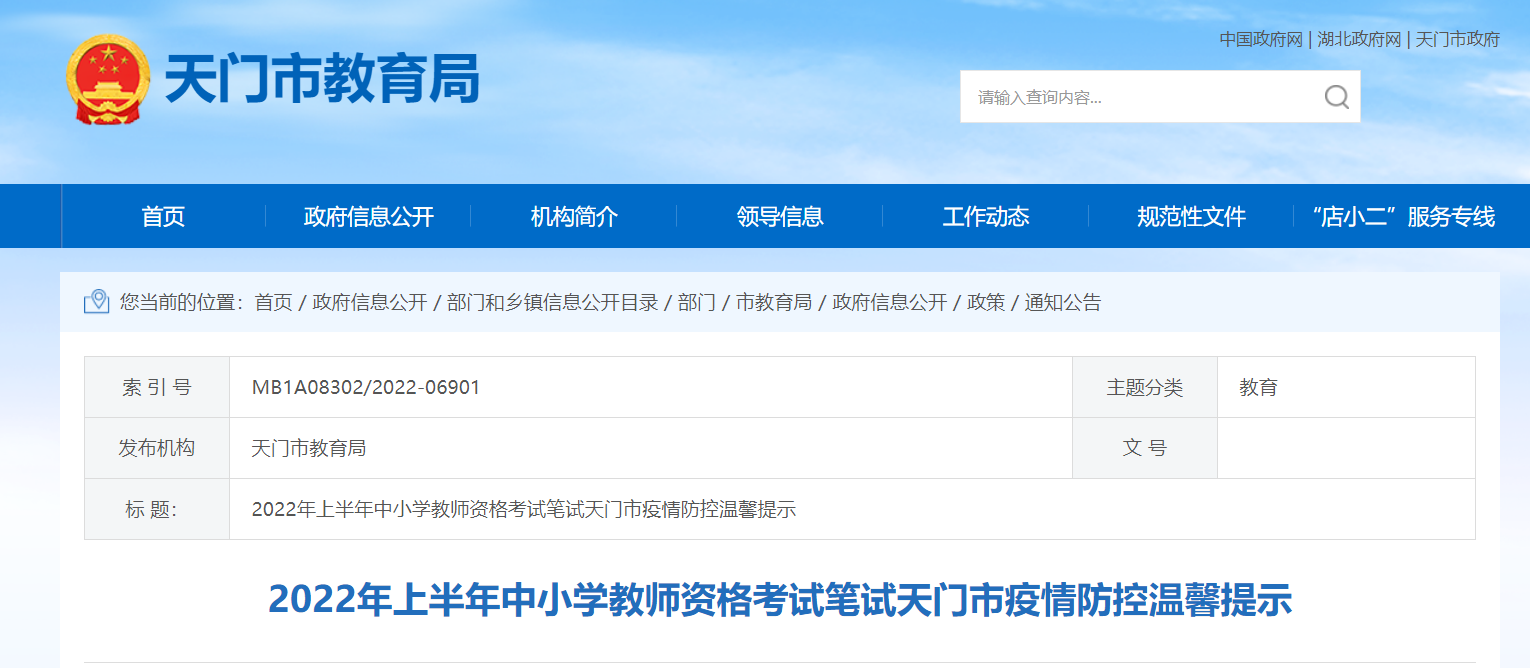Go to 政策 breadcrumb link
Image resolution: width=1530 pixels, height=668 pixels.
(x=986, y=302)
